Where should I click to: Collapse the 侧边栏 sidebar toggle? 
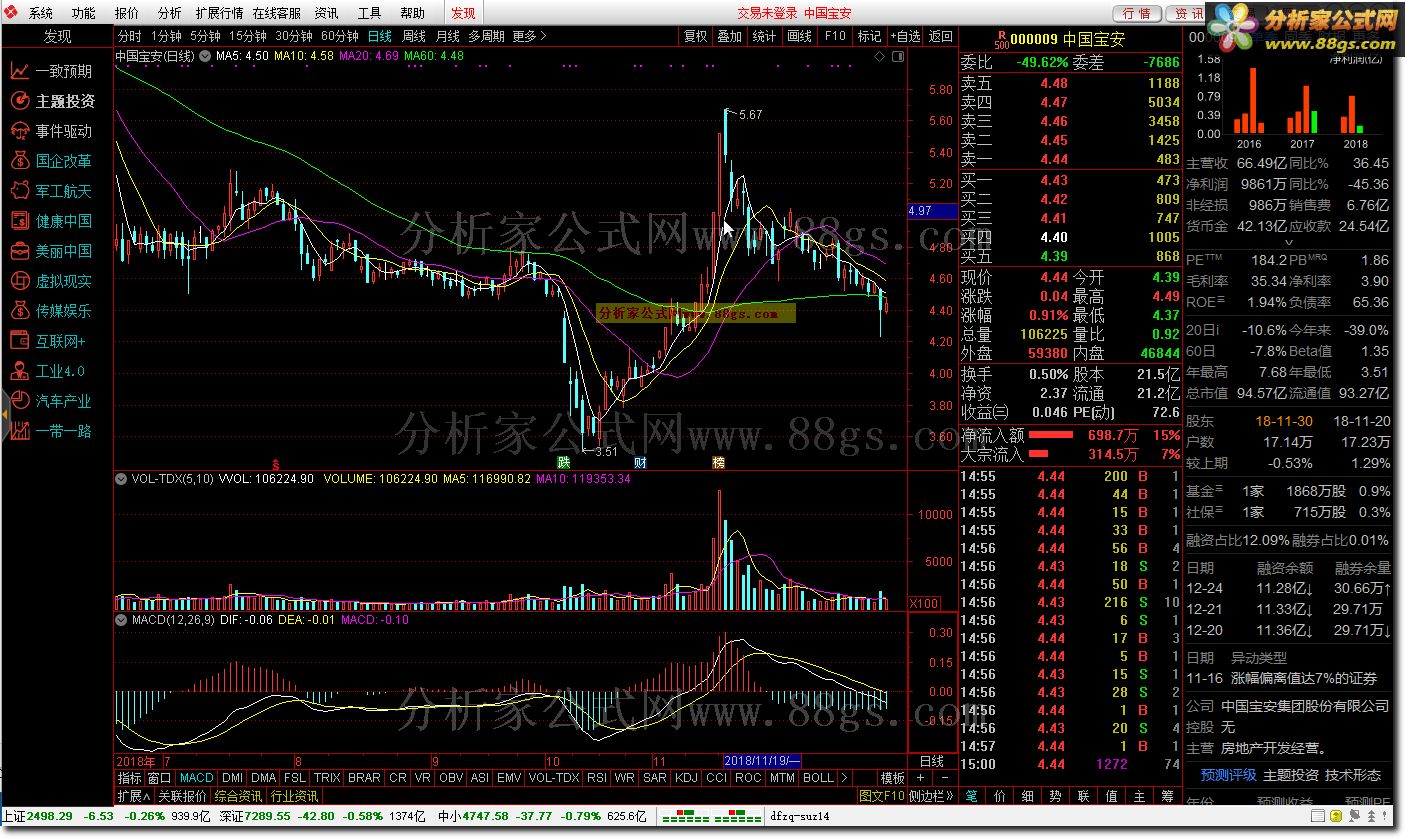tap(931, 796)
